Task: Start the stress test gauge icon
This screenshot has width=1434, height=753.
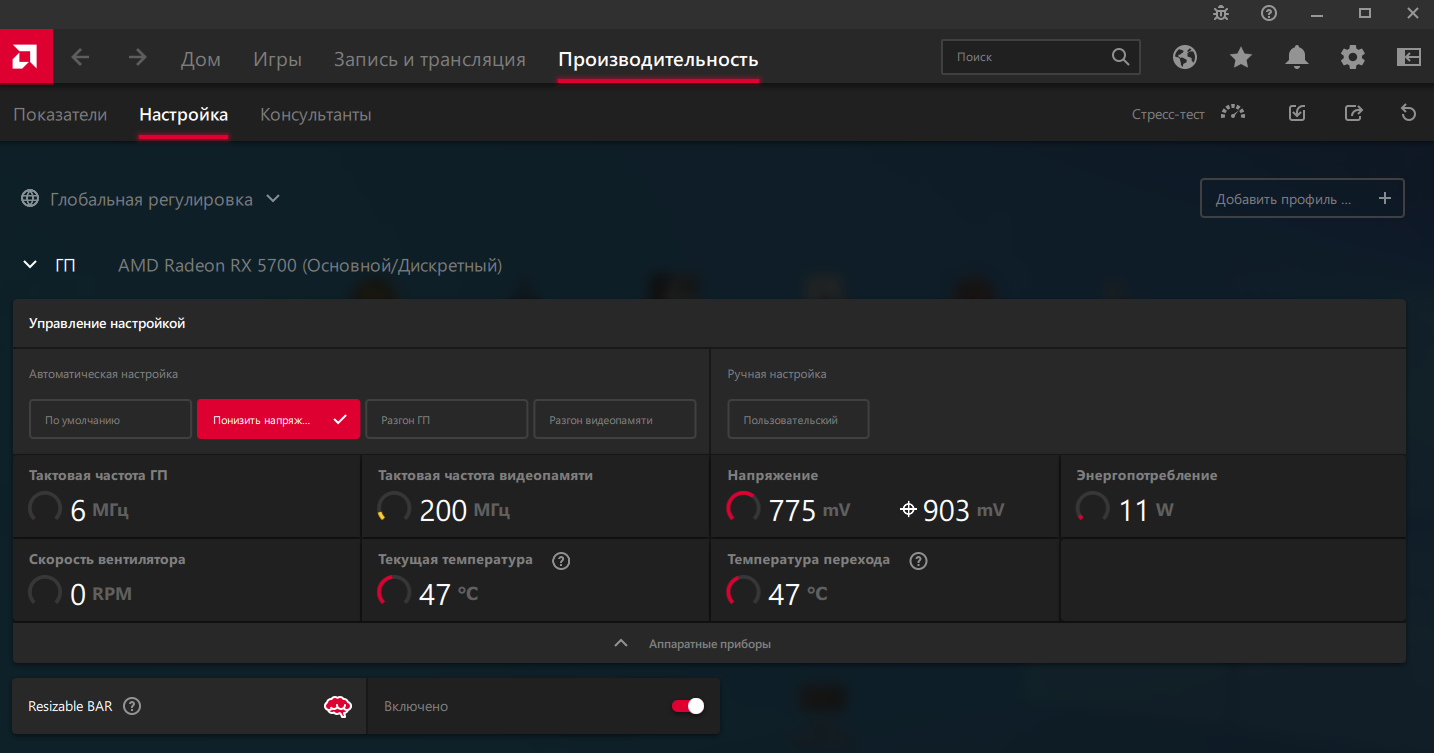Action: (x=1234, y=113)
